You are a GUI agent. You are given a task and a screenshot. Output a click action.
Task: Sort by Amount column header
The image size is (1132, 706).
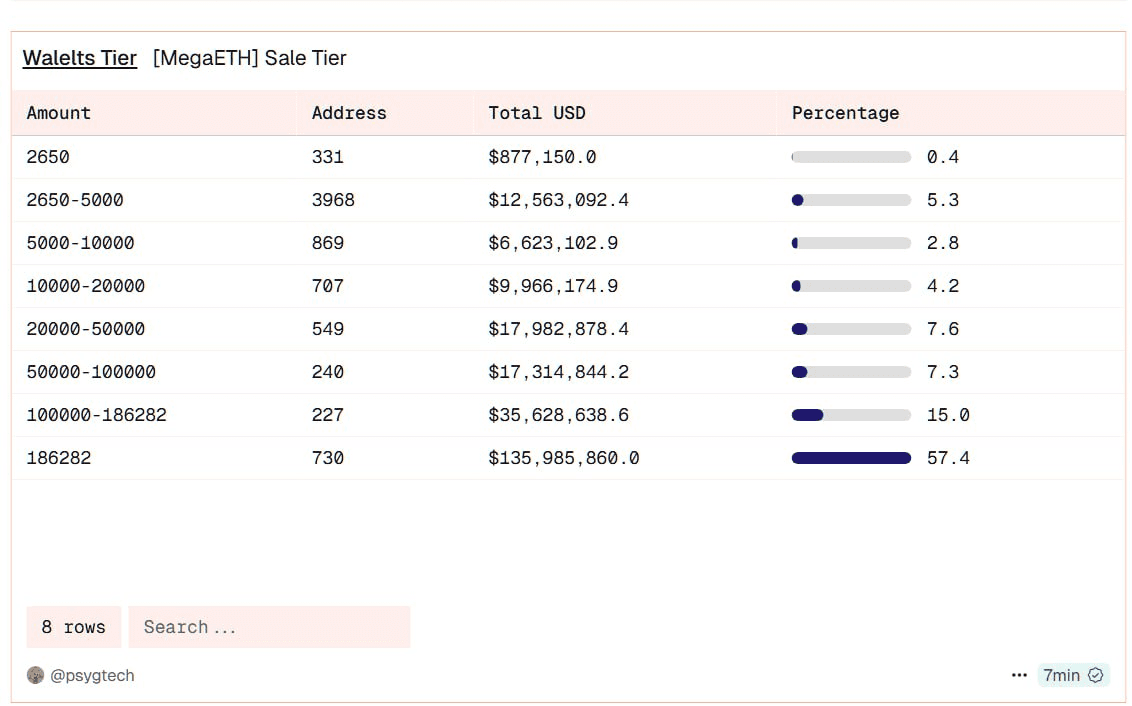[59, 113]
